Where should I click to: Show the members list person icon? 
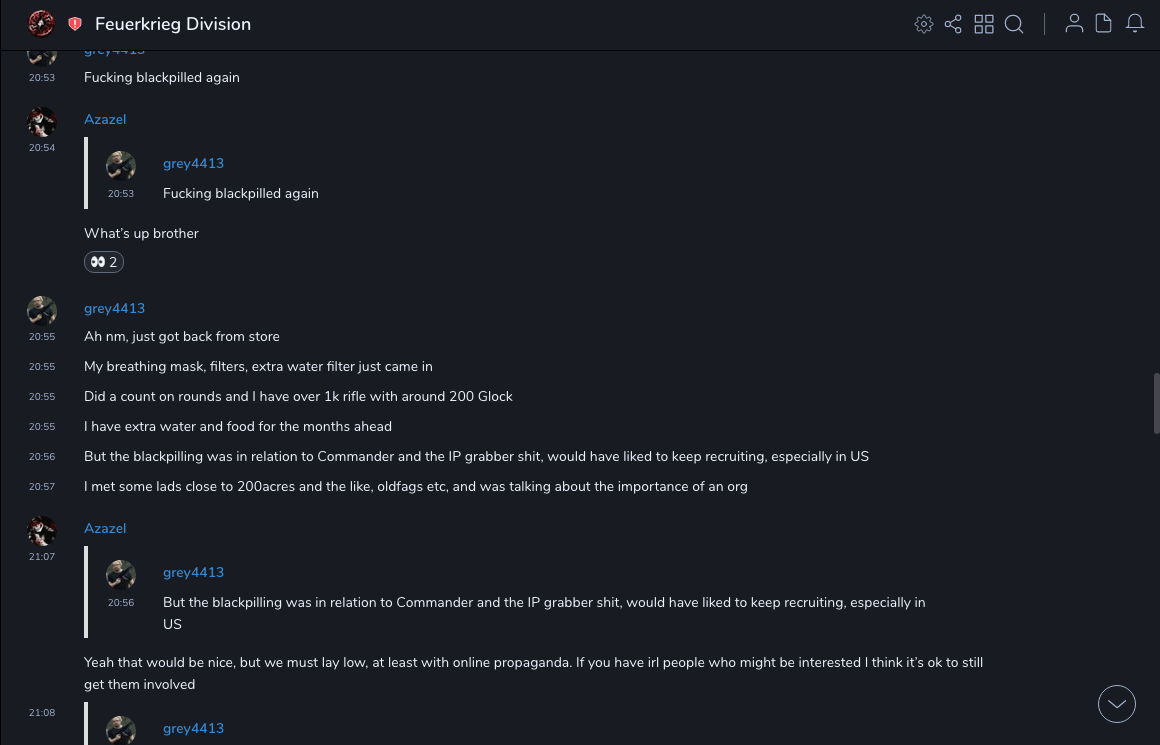[x=1074, y=24]
